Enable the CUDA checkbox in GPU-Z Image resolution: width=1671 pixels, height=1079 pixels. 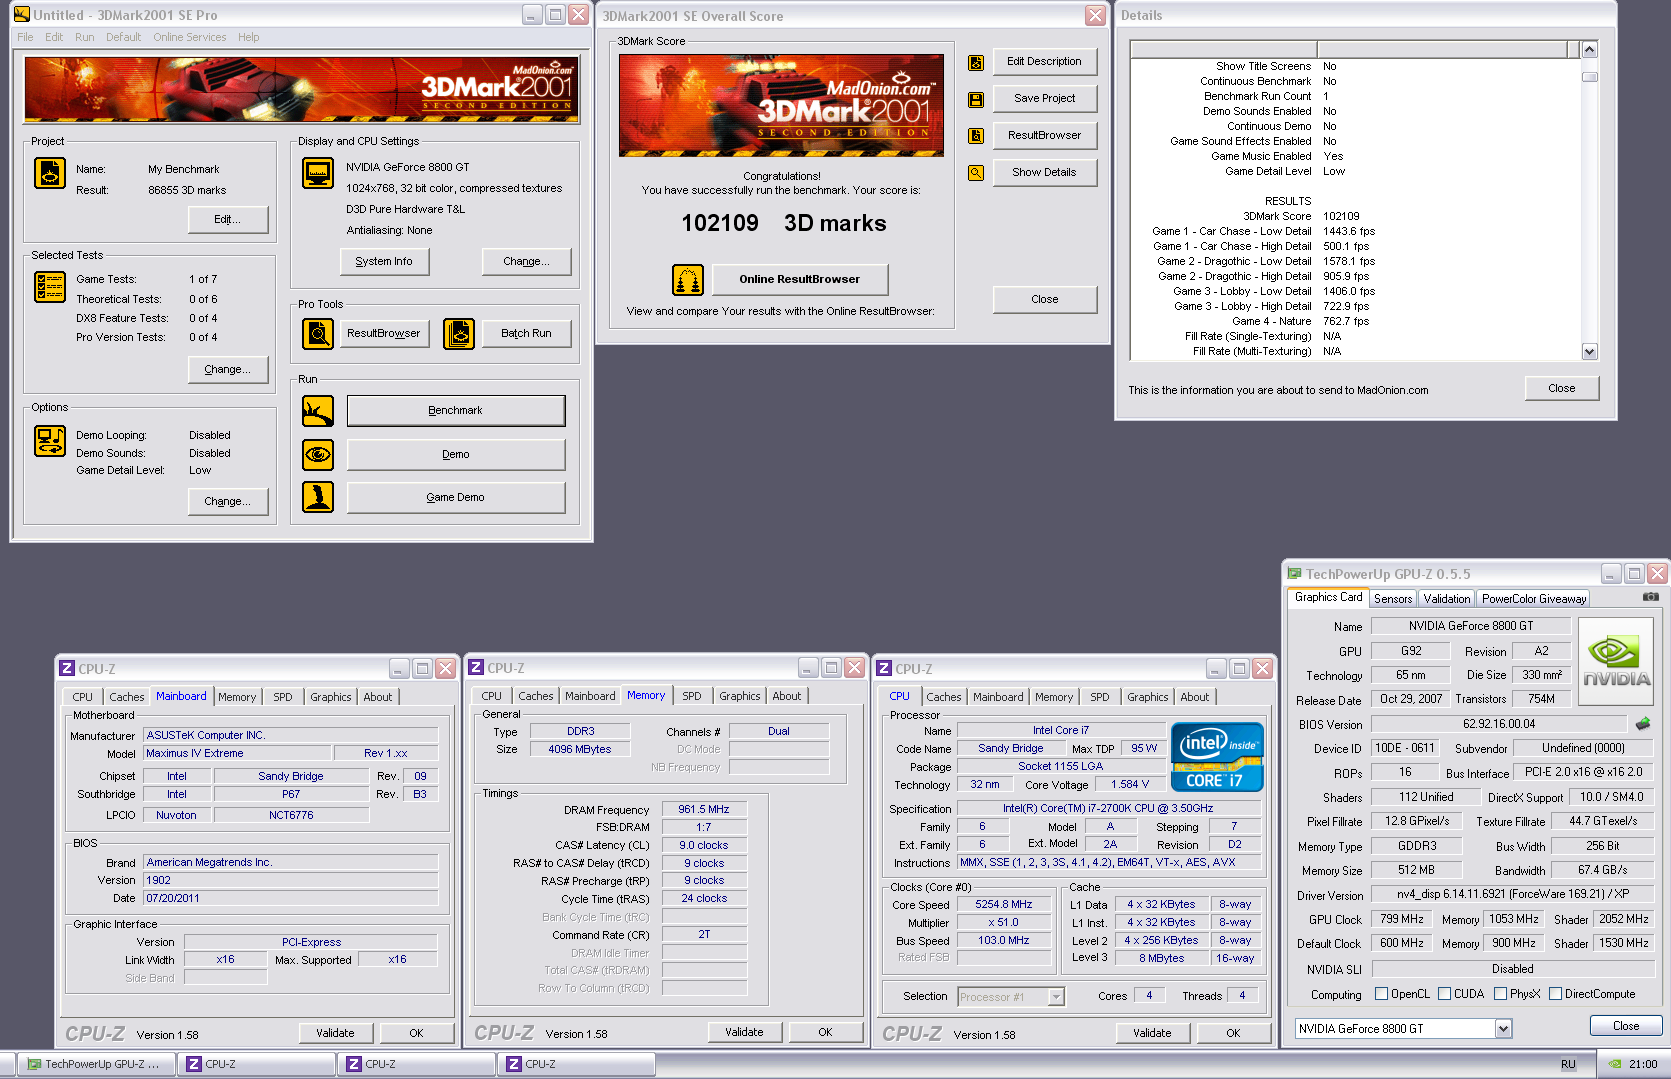coord(1444,994)
